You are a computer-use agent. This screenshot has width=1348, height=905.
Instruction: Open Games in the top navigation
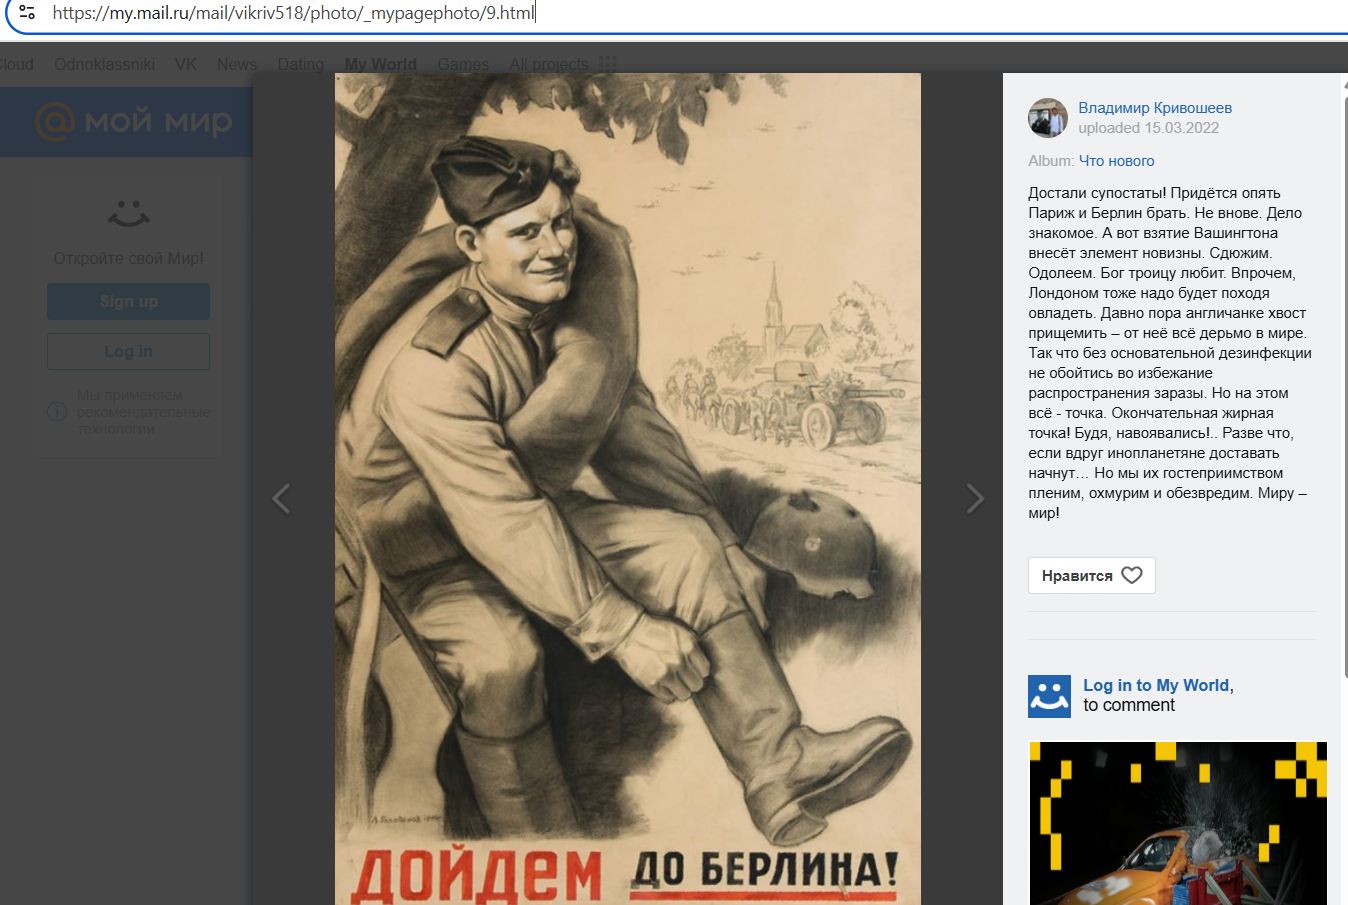tap(463, 64)
